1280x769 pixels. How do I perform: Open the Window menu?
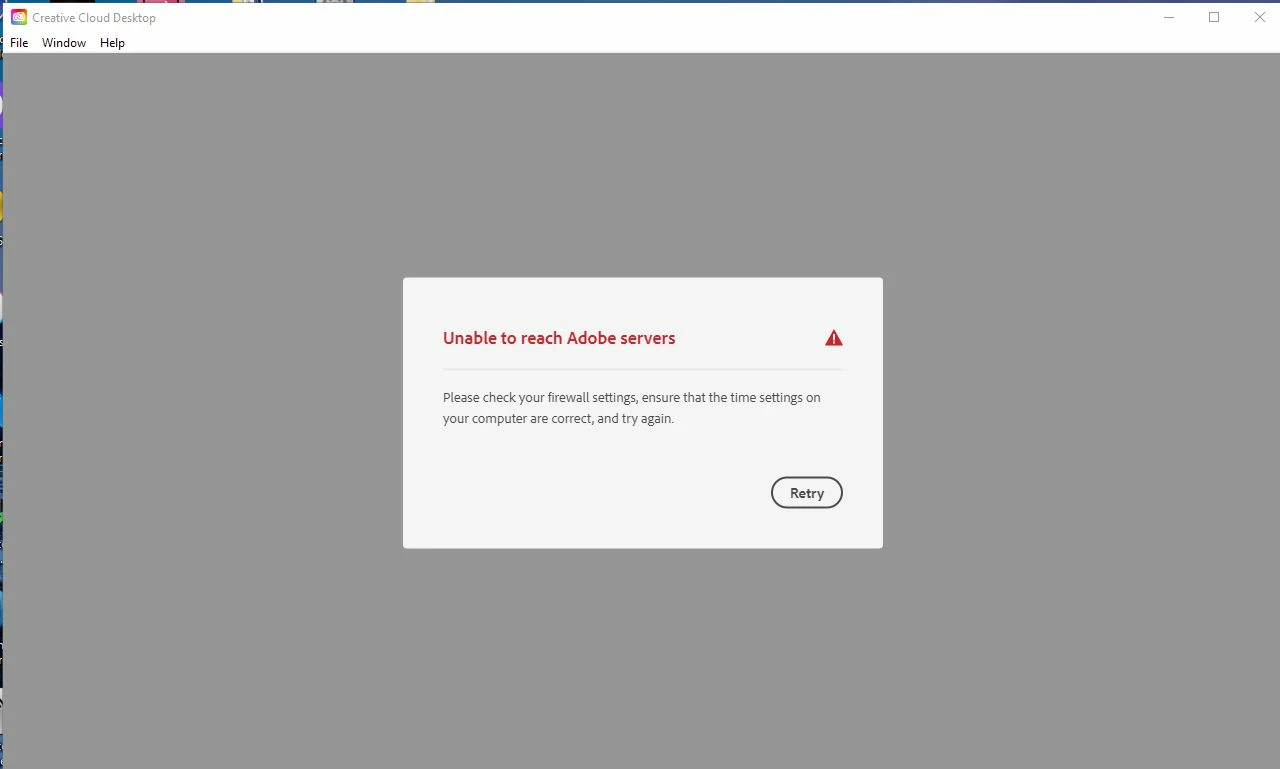64,43
